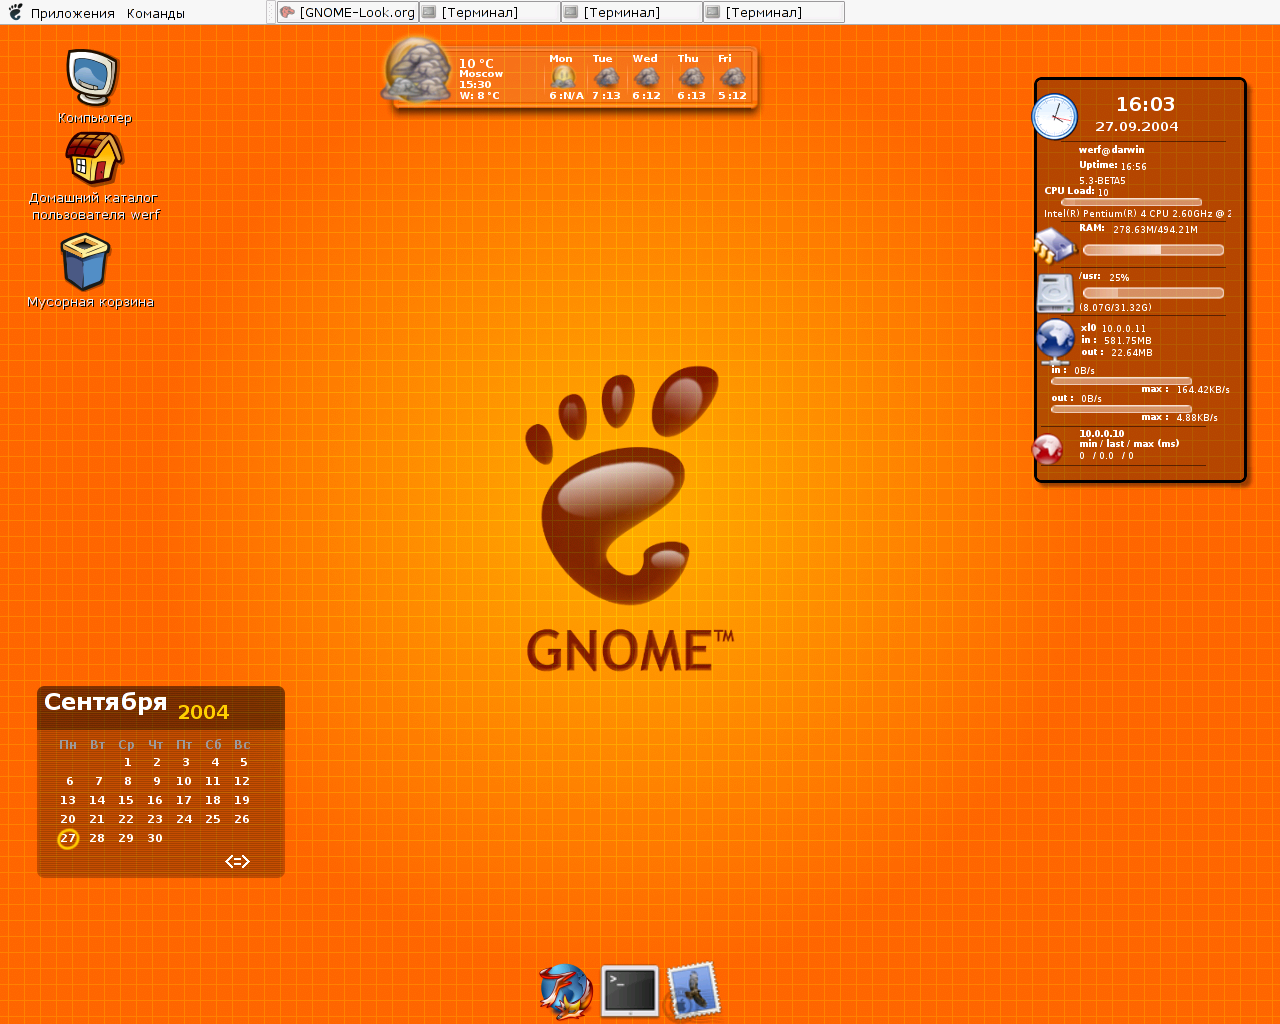Click the Uptime: 16:56 entry
Image resolution: width=1280 pixels, height=1024 pixels.
1113,166
